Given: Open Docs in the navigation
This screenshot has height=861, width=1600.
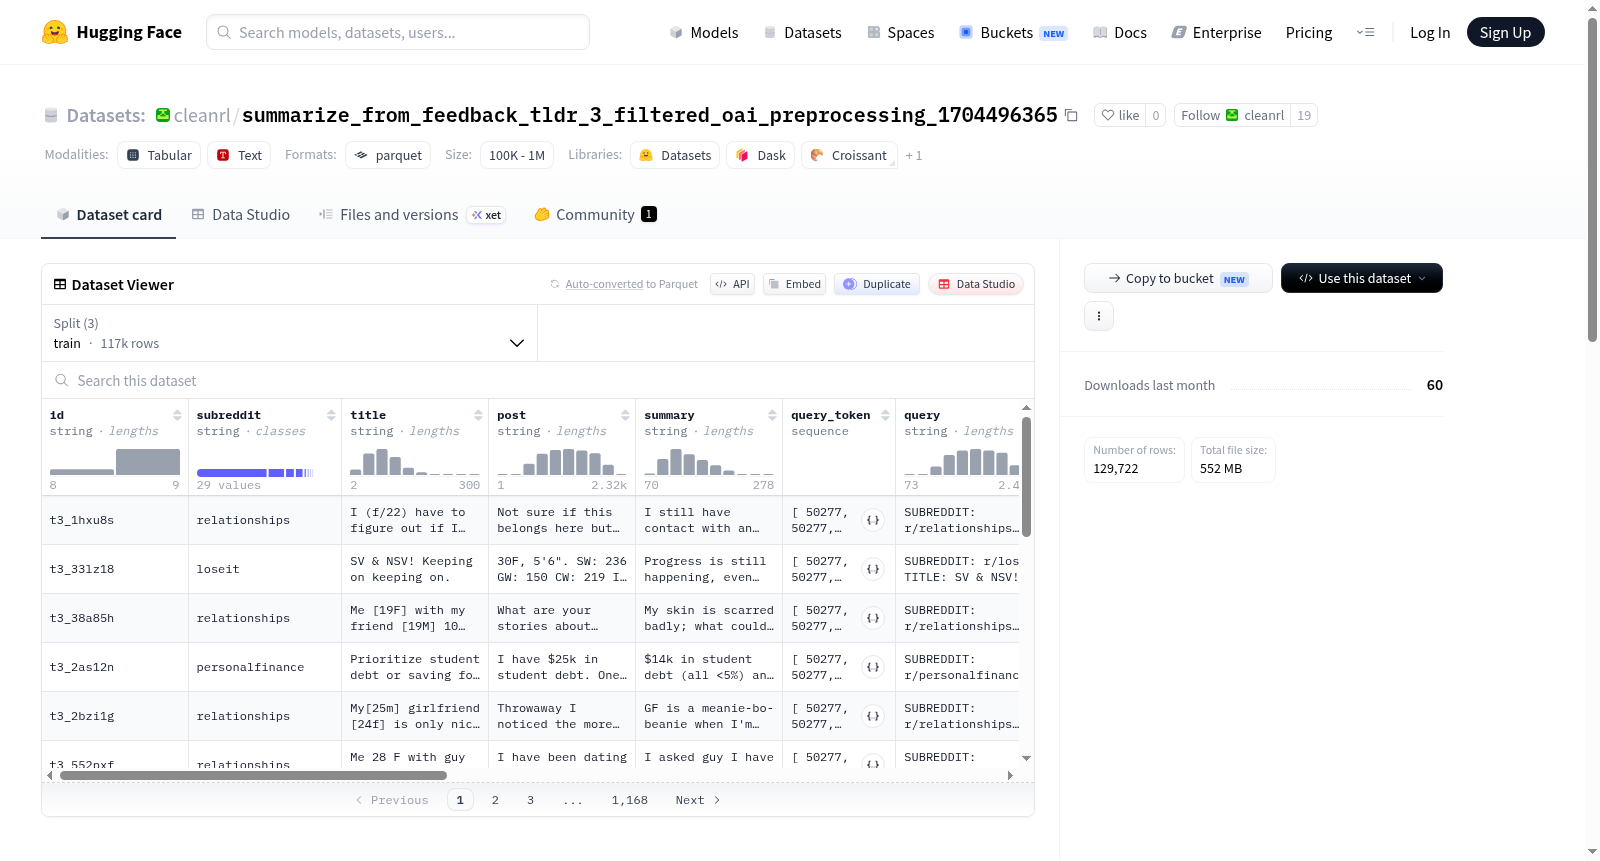Looking at the screenshot, I should pyautogui.click(x=1120, y=32).
